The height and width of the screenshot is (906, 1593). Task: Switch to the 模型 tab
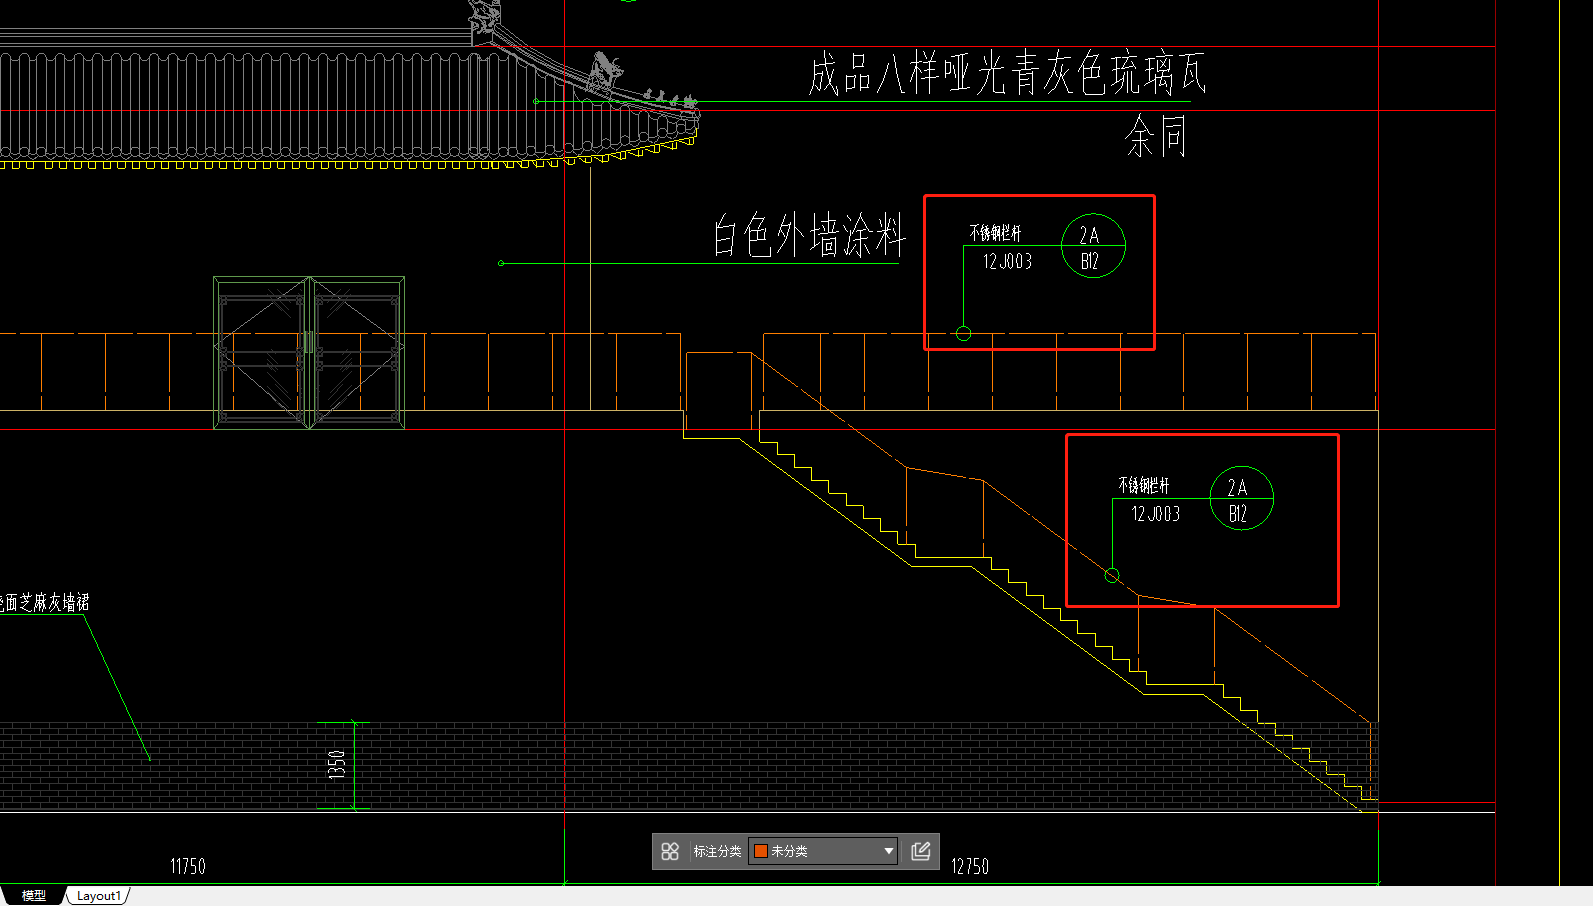click(33, 895)
